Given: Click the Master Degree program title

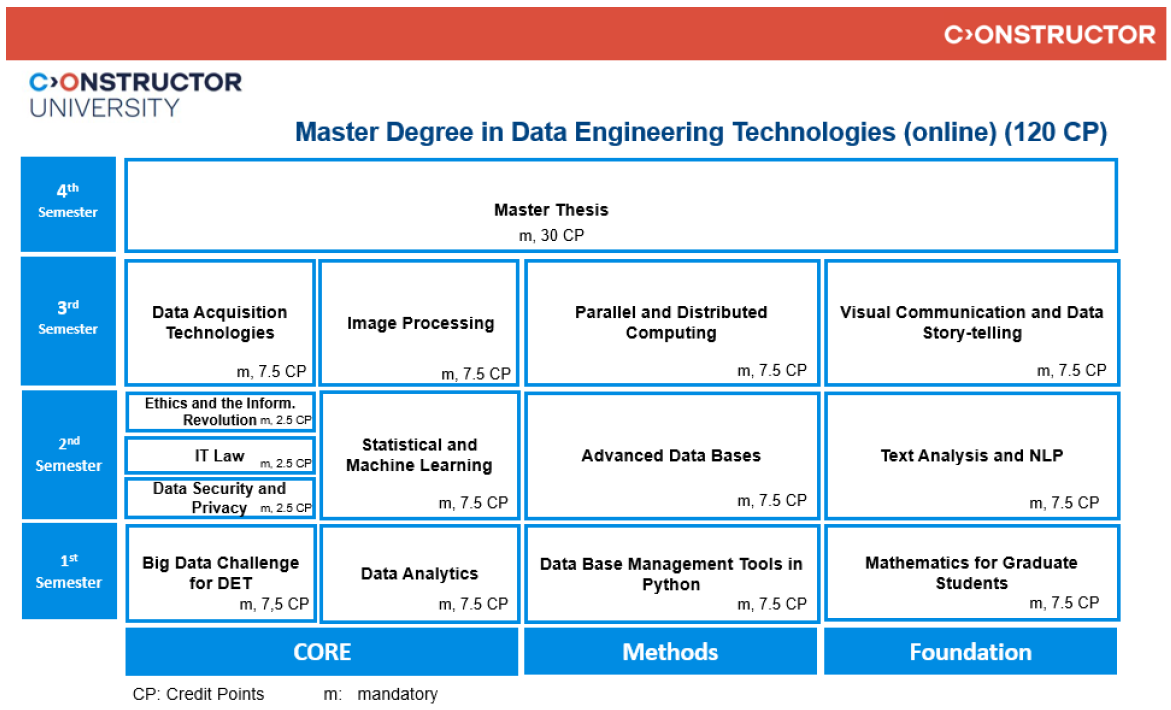Looking at the screenshot, I should point(701,132).
